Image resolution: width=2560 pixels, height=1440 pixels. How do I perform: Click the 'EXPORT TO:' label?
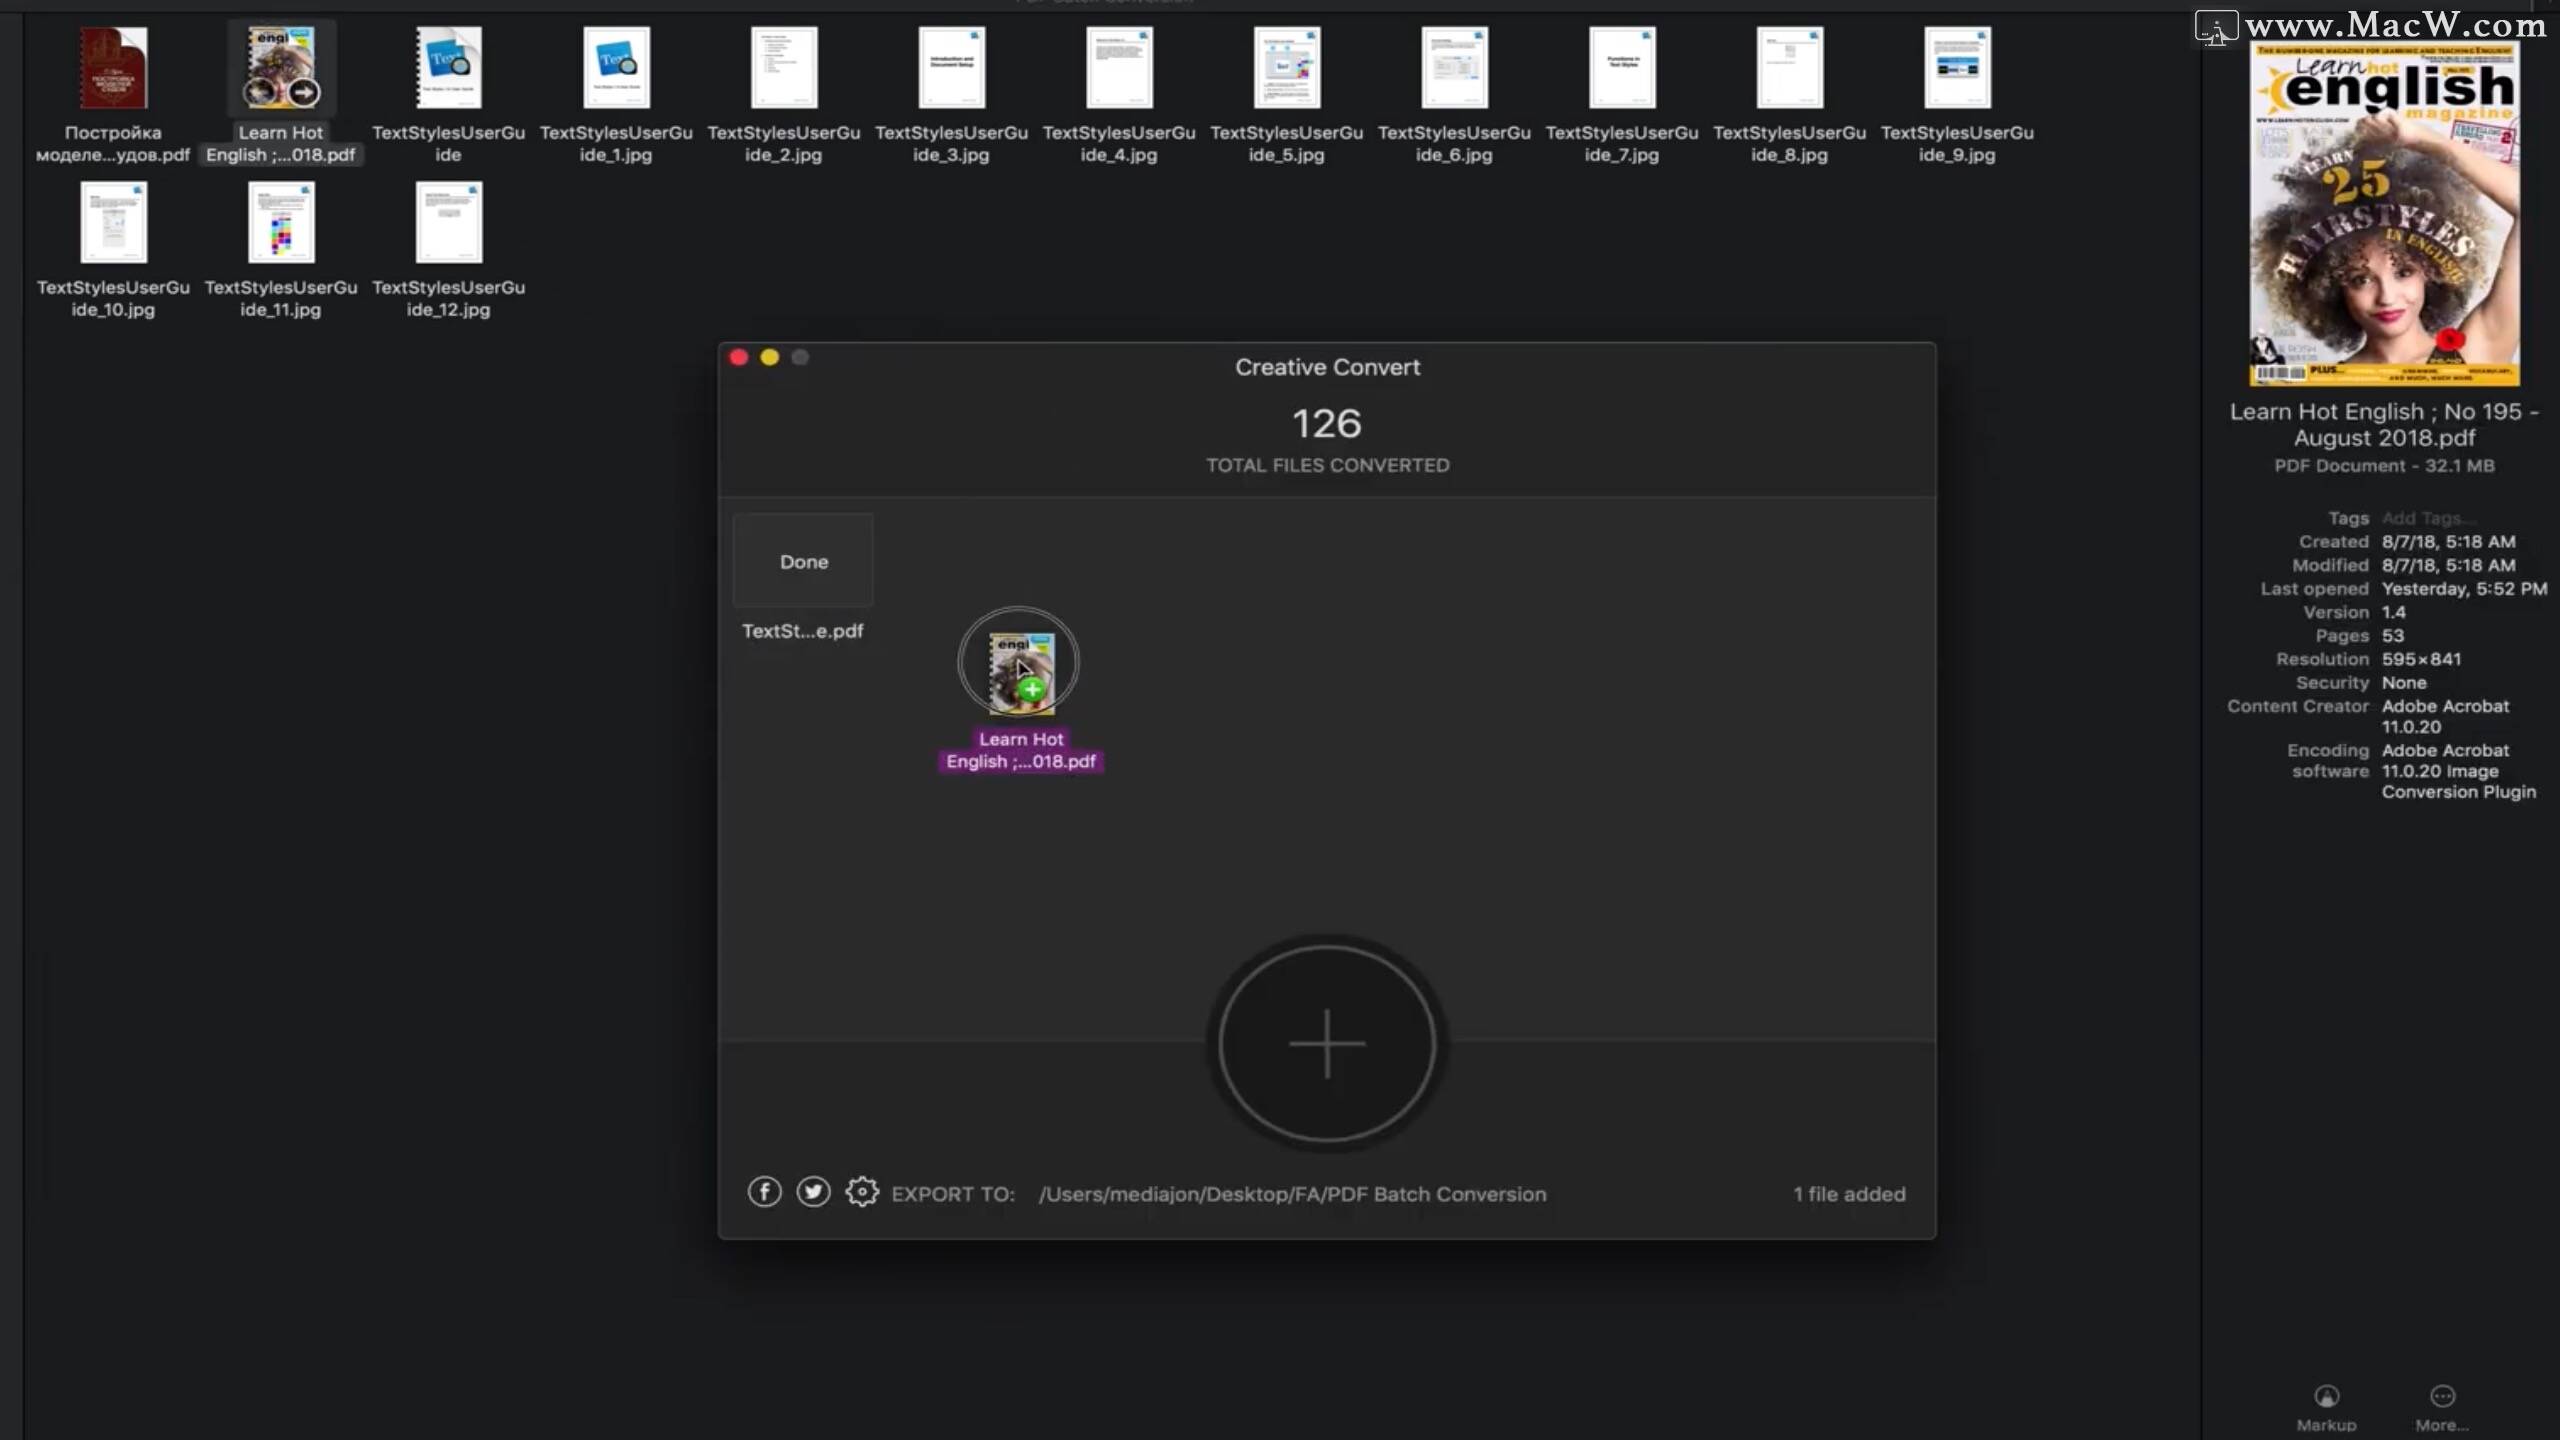tap(952, 1194)
